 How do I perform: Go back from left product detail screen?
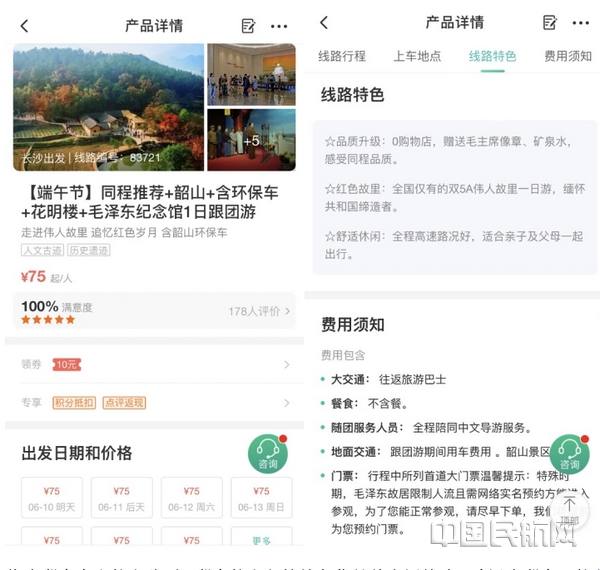point(24,26)
